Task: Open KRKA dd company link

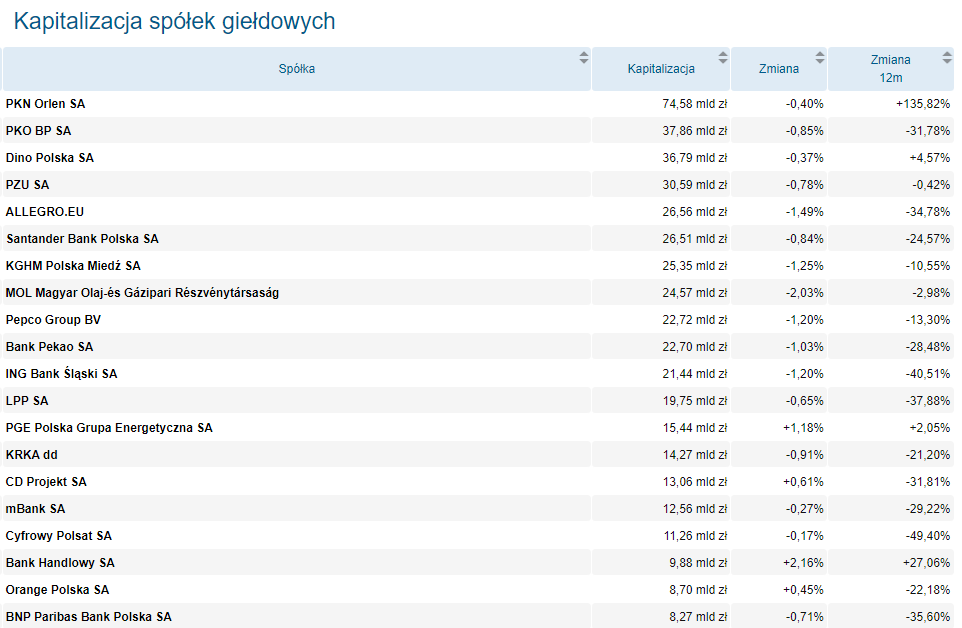Action: (x=31, y=454)
